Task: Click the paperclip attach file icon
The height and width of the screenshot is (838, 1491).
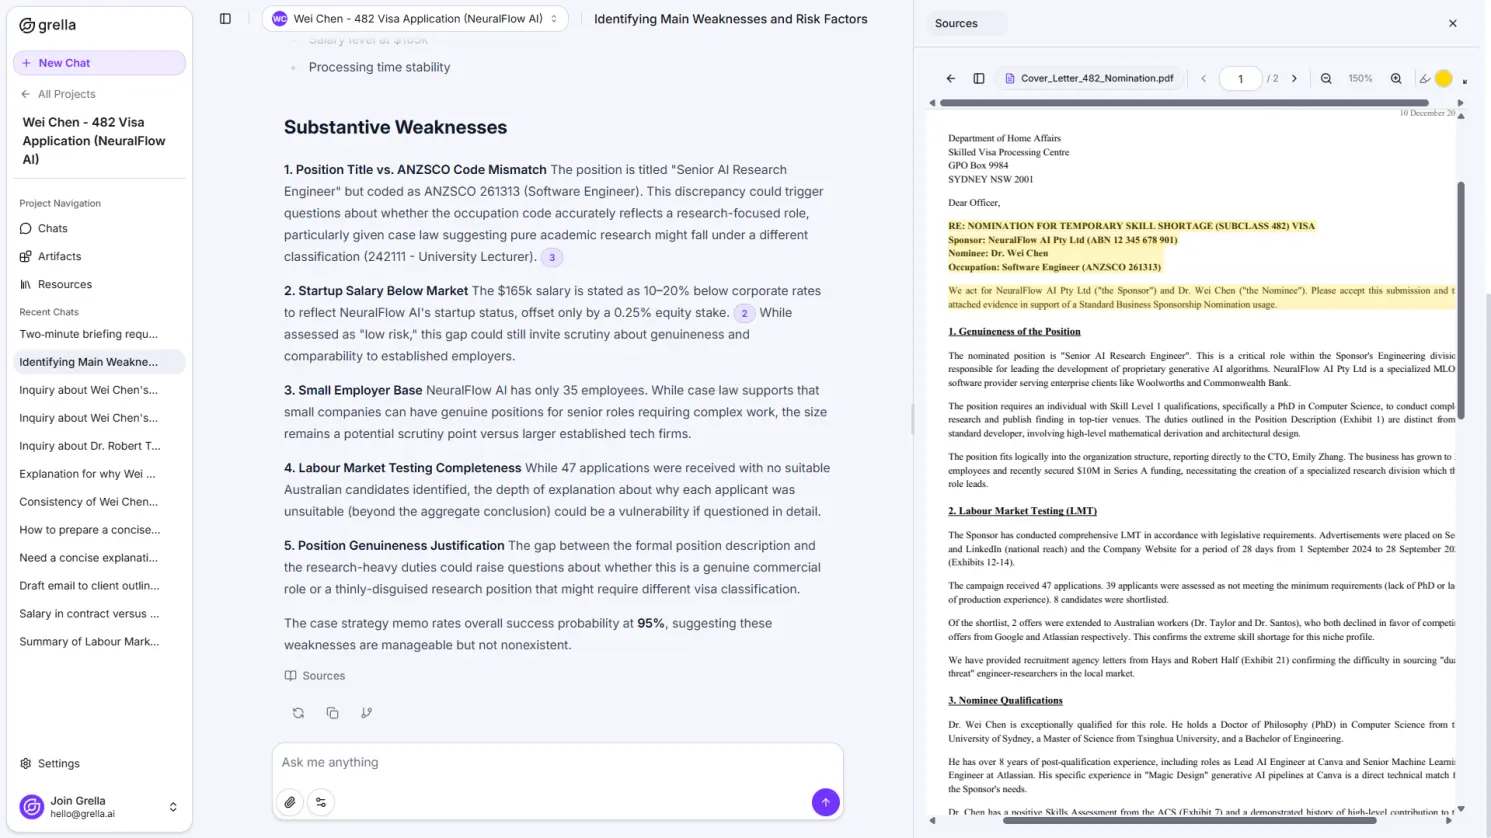Action: point(290,802)
